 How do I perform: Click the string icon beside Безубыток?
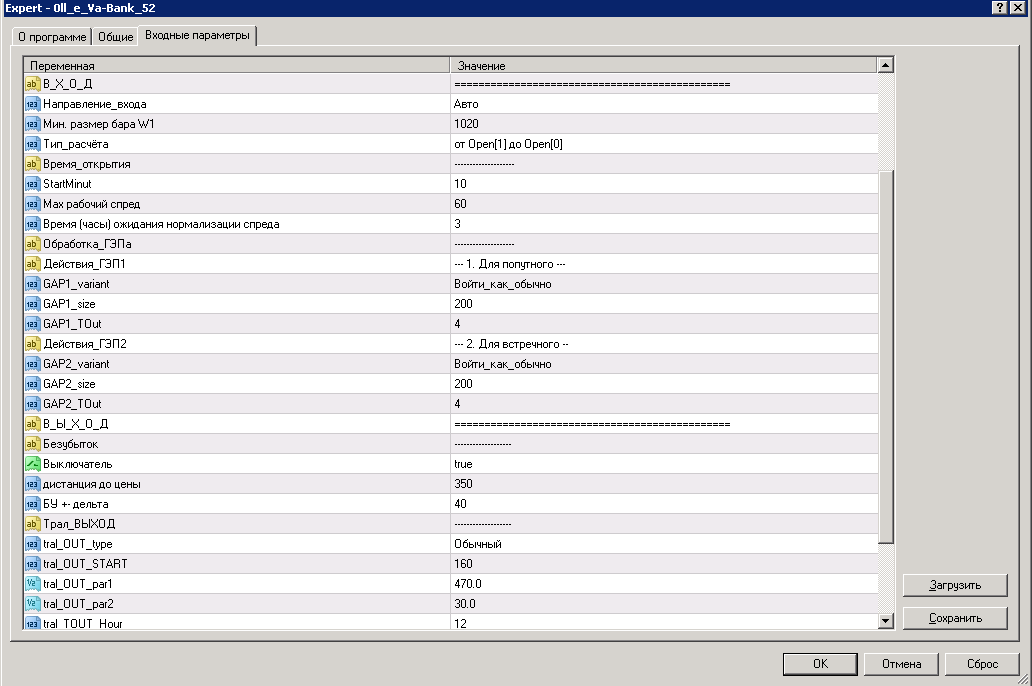pos(32,444)
